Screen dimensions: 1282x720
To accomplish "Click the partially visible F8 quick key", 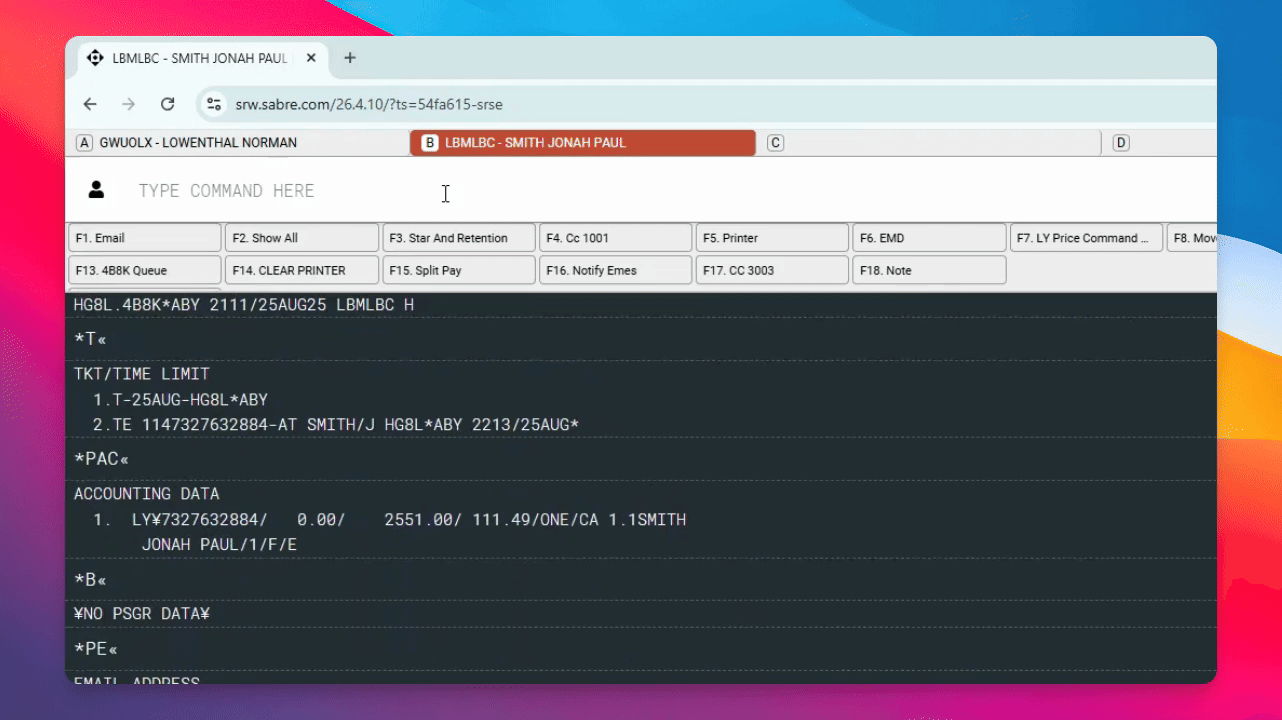I will tap(1192, 238).
